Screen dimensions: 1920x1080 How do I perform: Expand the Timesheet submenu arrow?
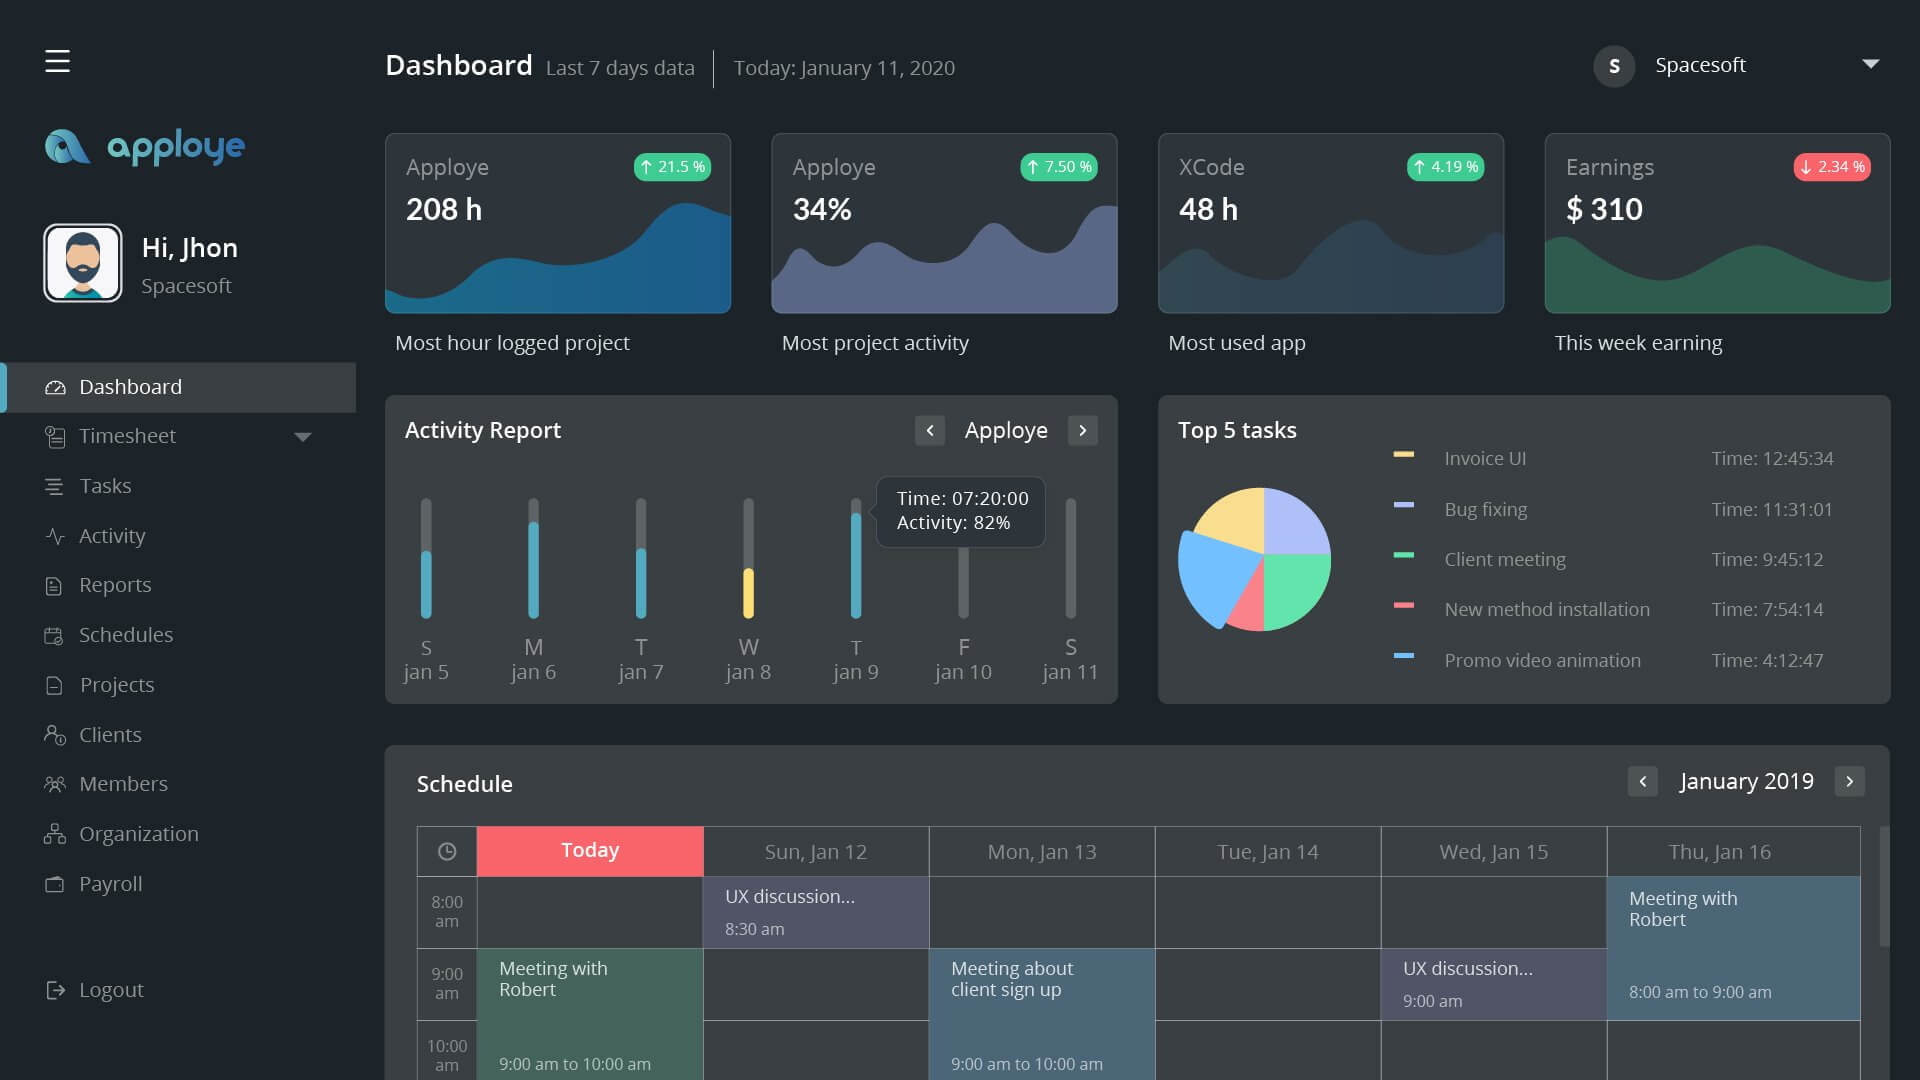(x=303, y=437)
